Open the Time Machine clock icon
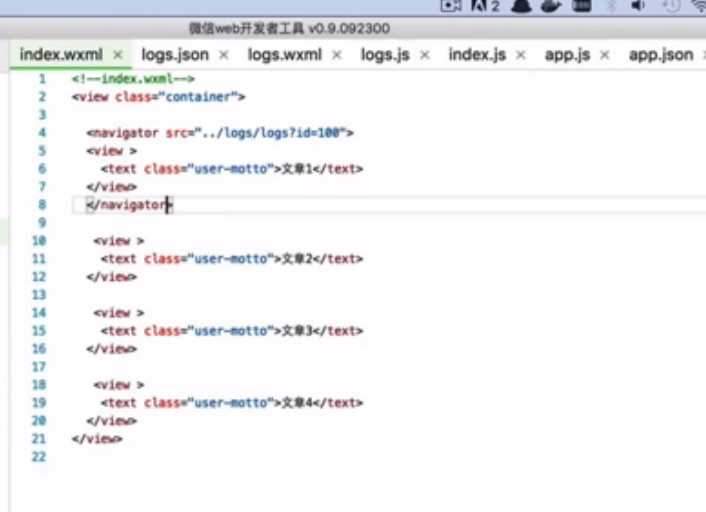Viewport: 706px width, 512px height. [671, 5]
